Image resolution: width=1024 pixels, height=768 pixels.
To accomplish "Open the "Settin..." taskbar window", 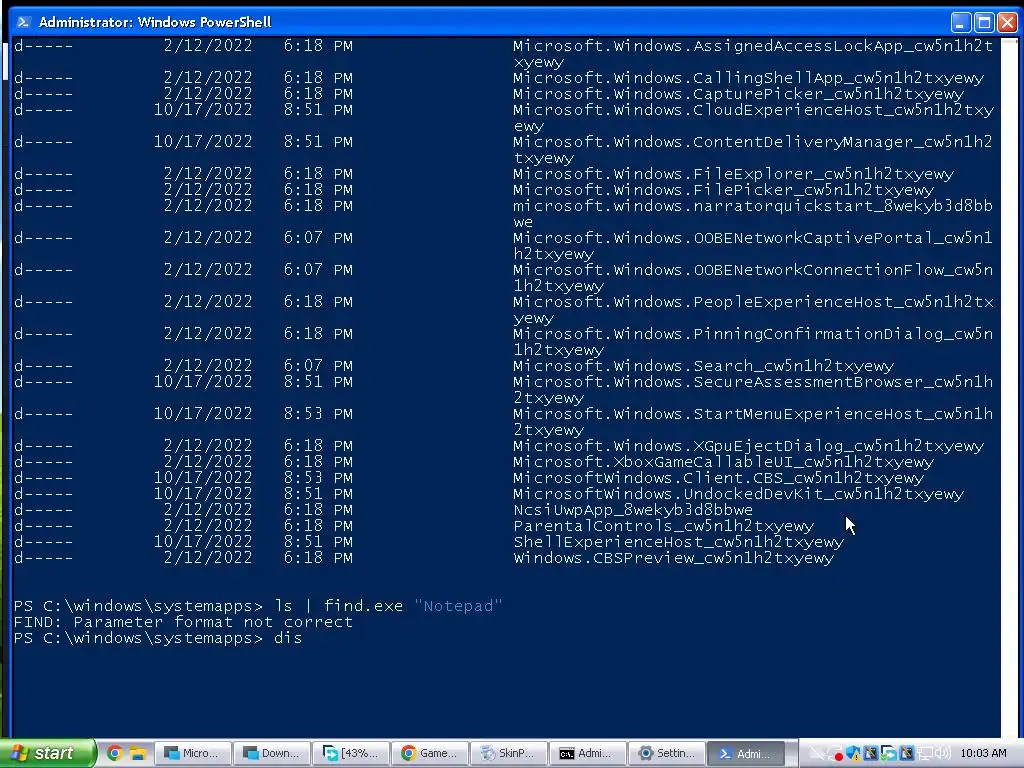I will coord(667,753).
